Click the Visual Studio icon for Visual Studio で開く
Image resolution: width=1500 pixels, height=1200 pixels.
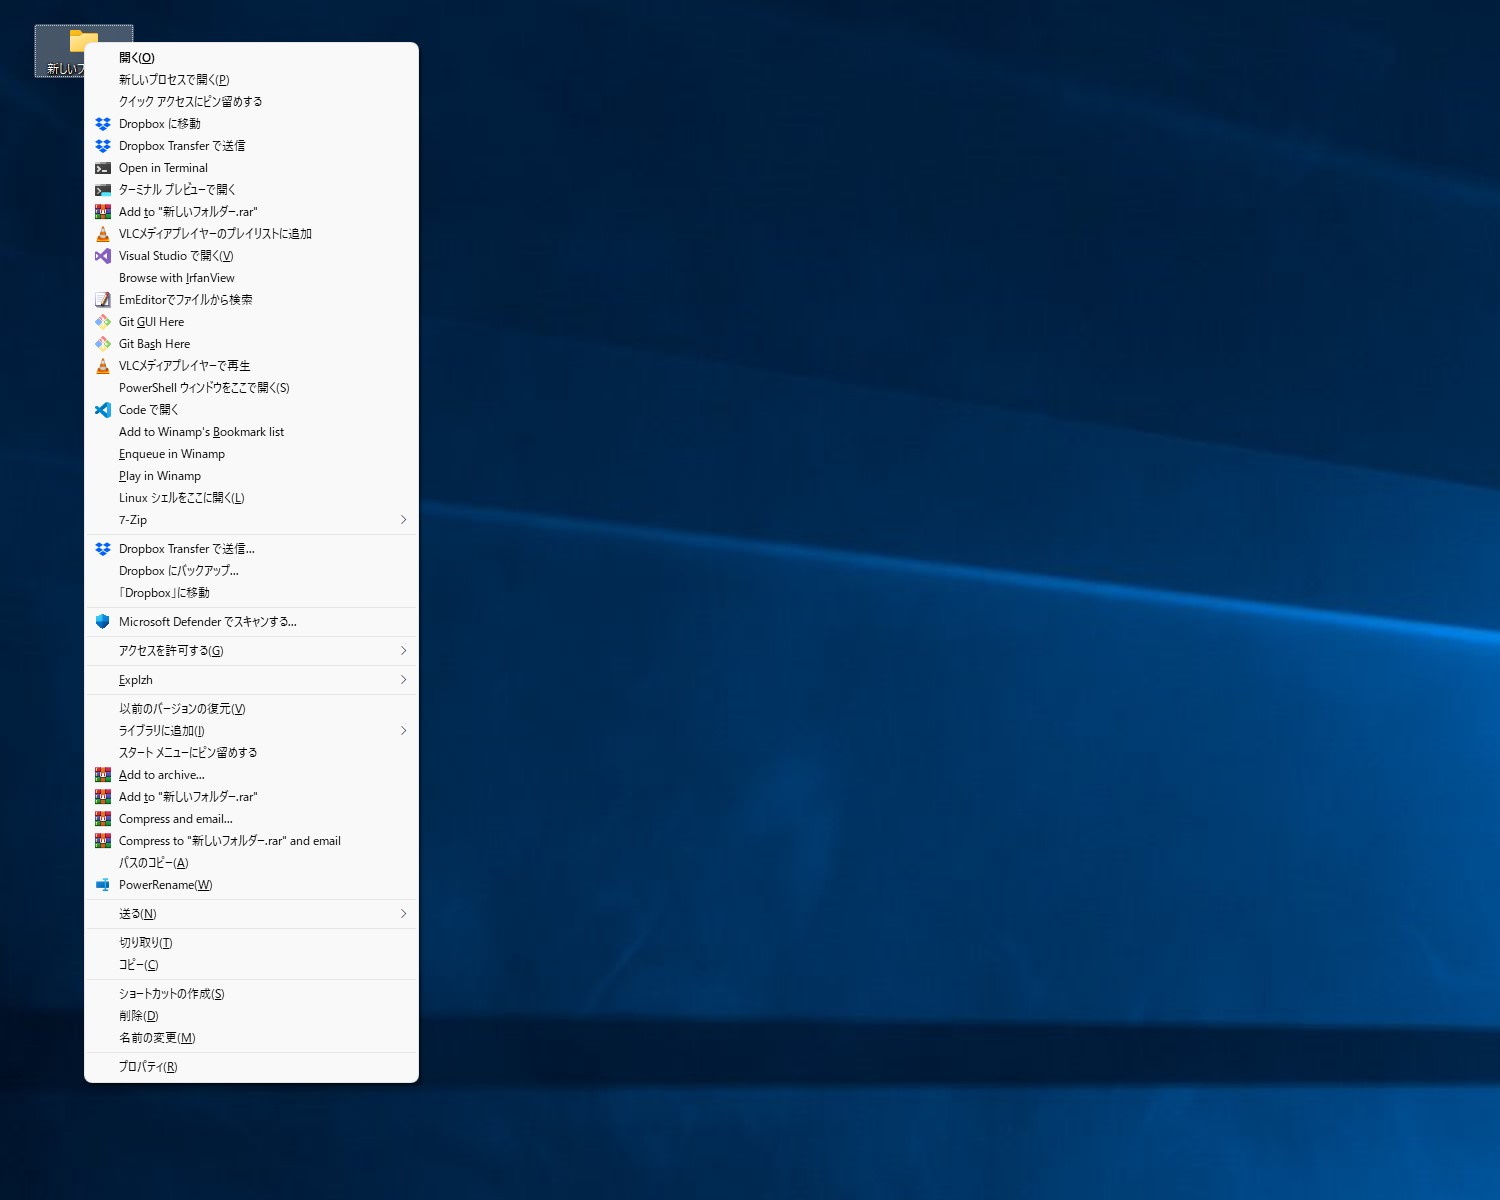coord(103,256)
